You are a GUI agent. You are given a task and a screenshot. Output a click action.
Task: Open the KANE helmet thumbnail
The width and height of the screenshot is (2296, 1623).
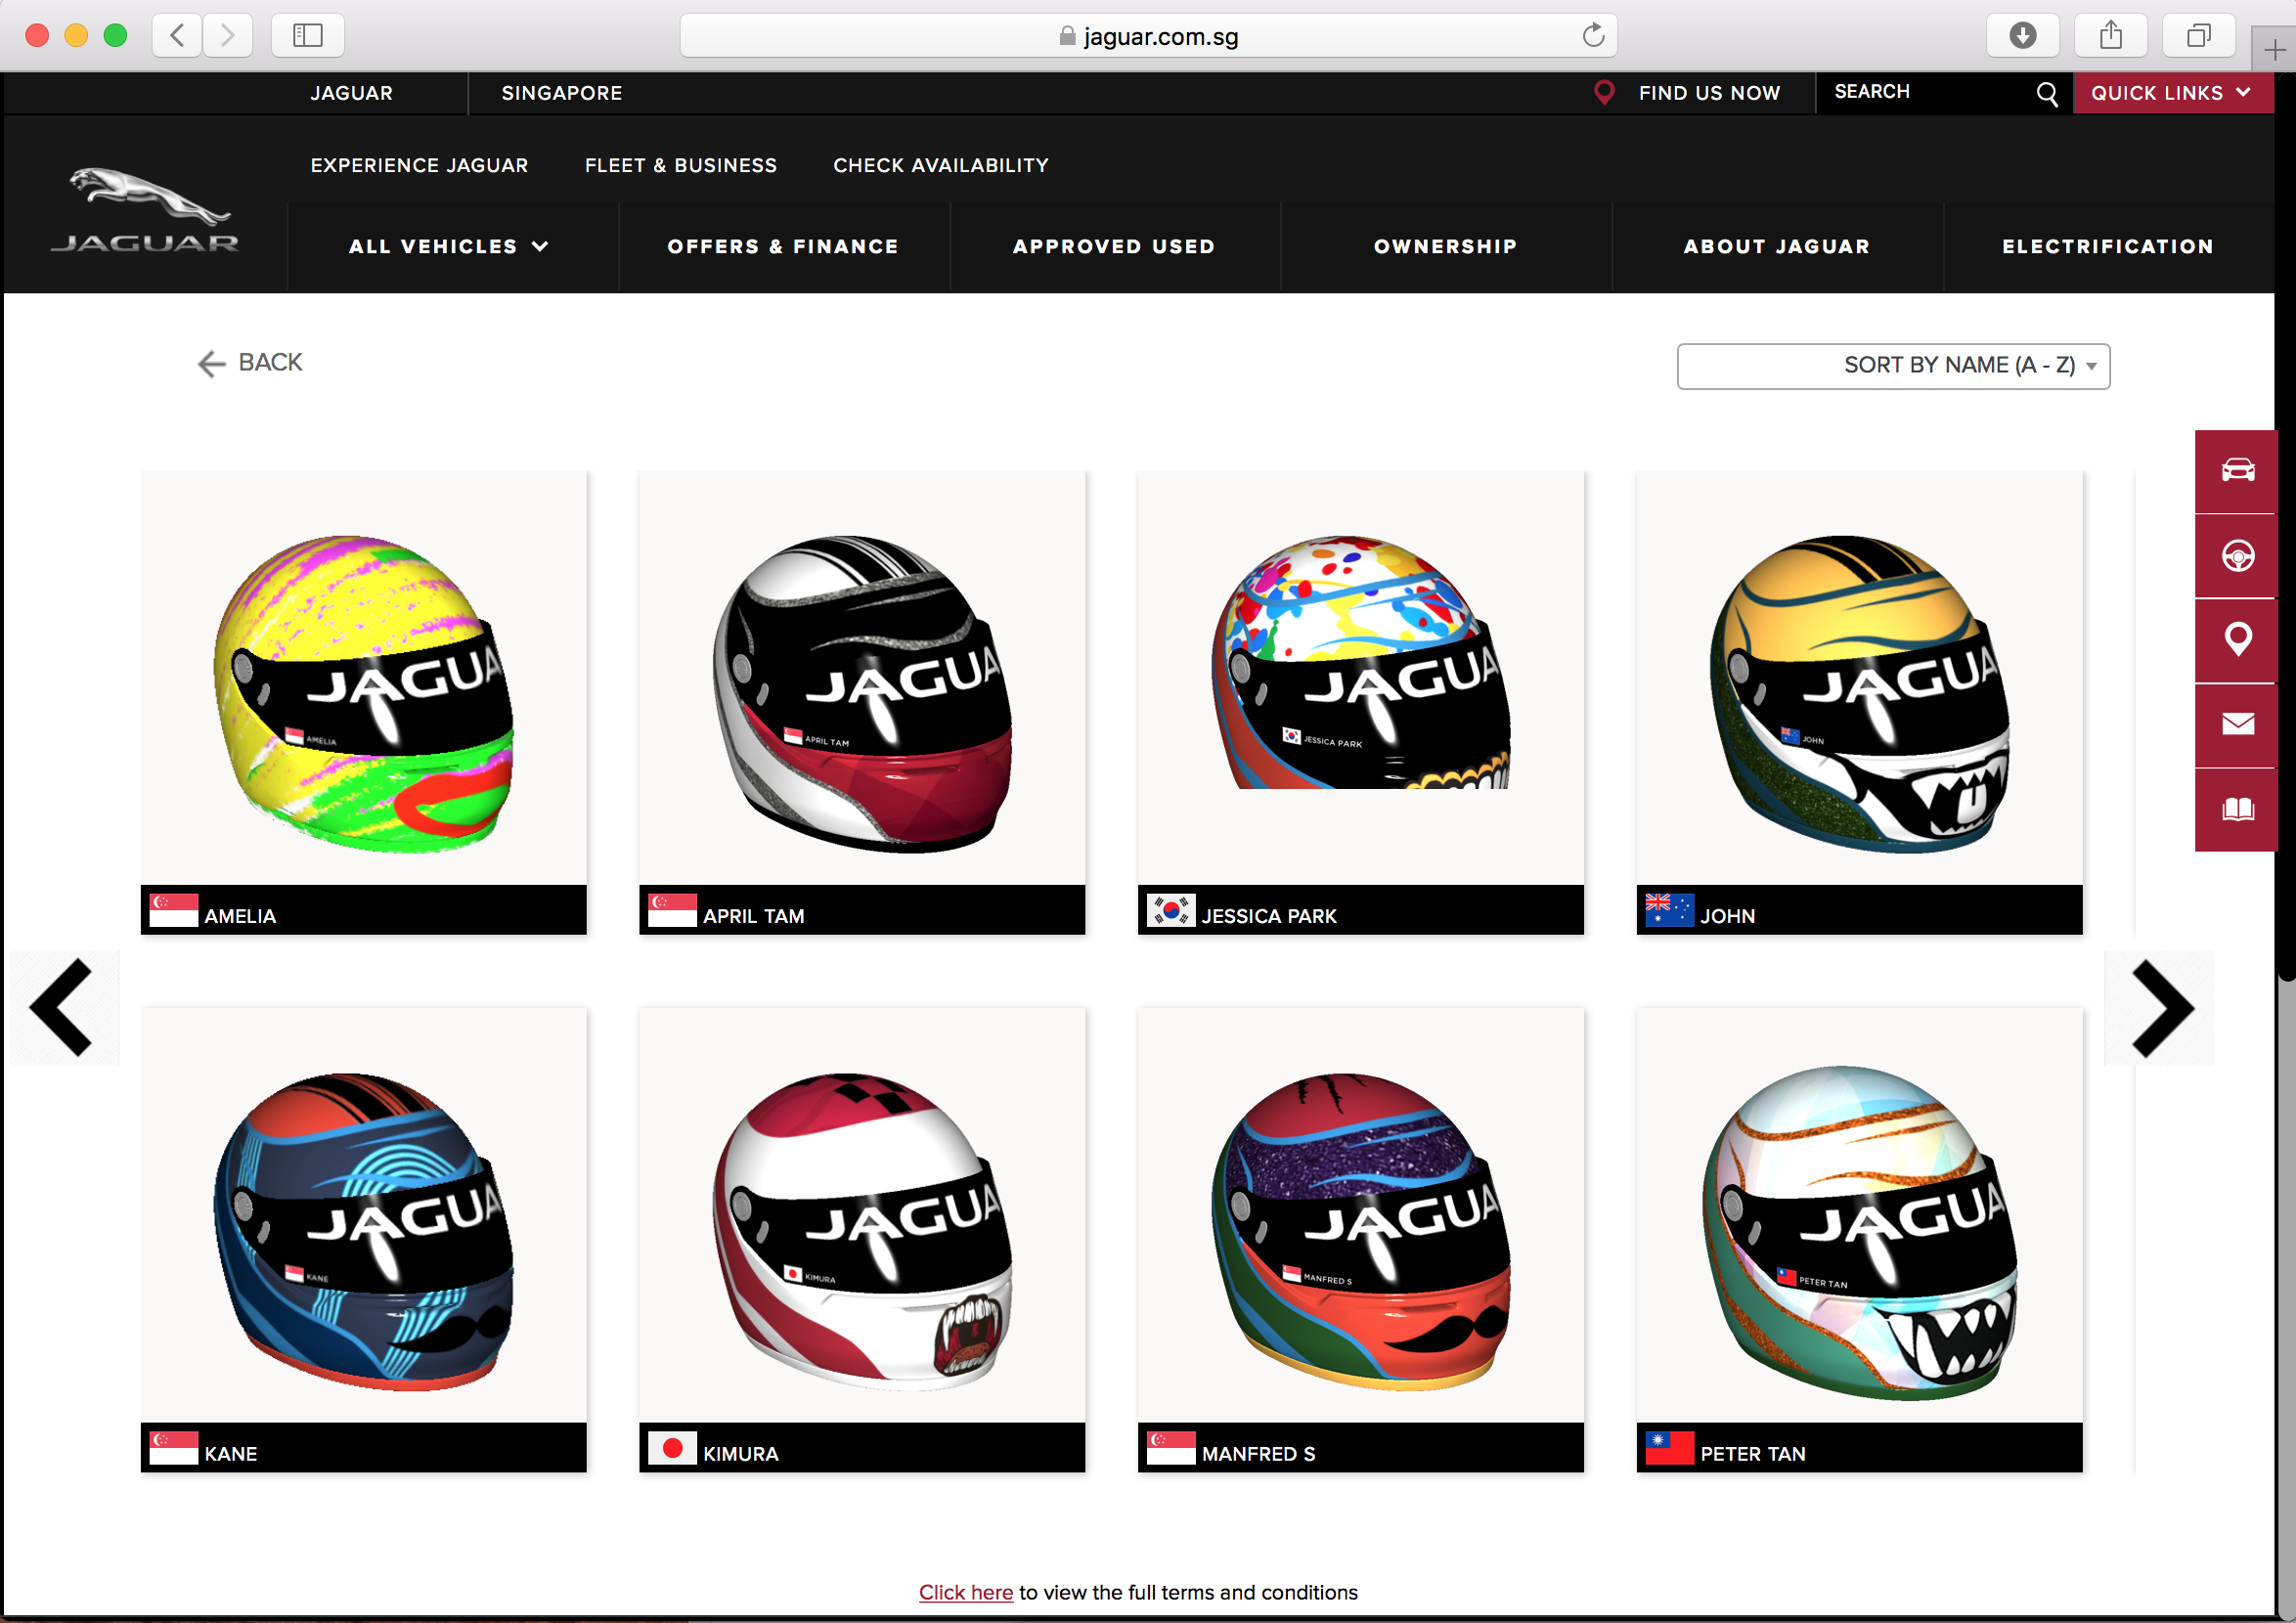click(x=364, y=1215)
